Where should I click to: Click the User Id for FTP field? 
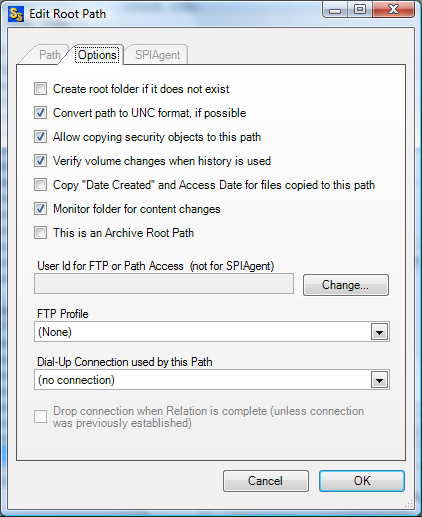164,284
